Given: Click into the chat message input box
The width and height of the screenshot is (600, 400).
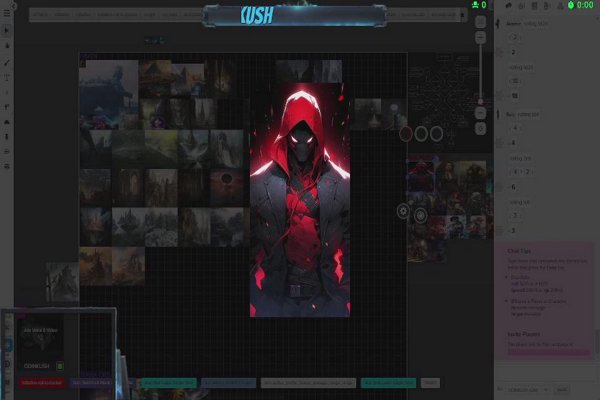Looking at the screenshot, I should pos(546,371).
